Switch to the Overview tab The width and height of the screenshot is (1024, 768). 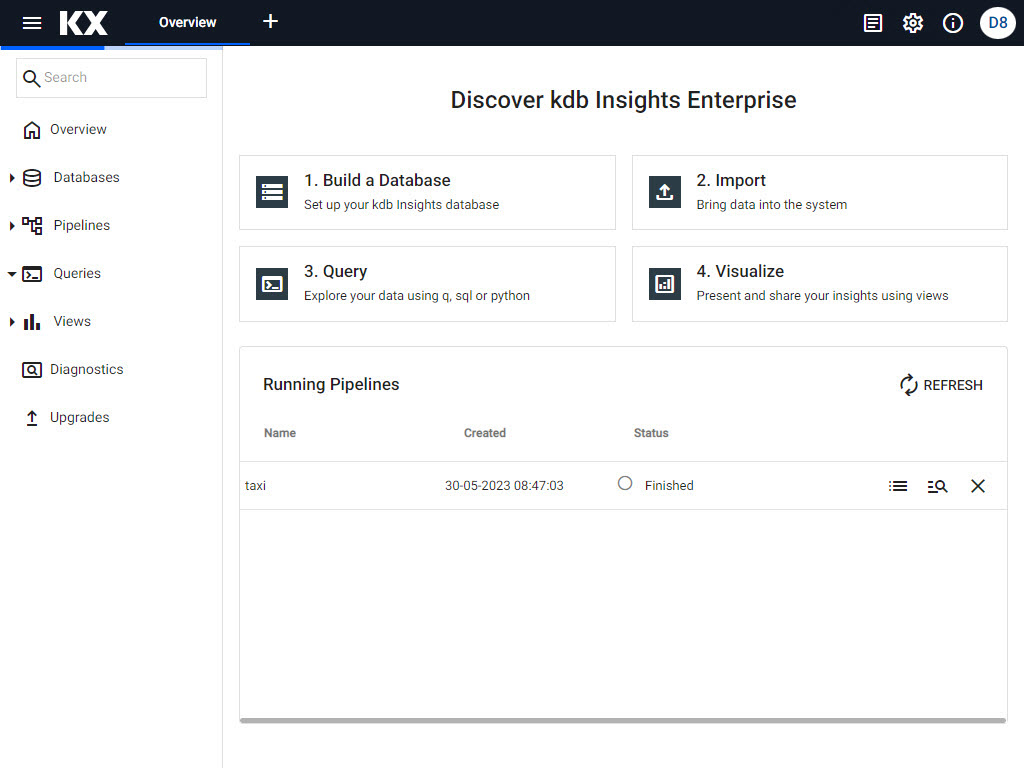coord(187,22)
